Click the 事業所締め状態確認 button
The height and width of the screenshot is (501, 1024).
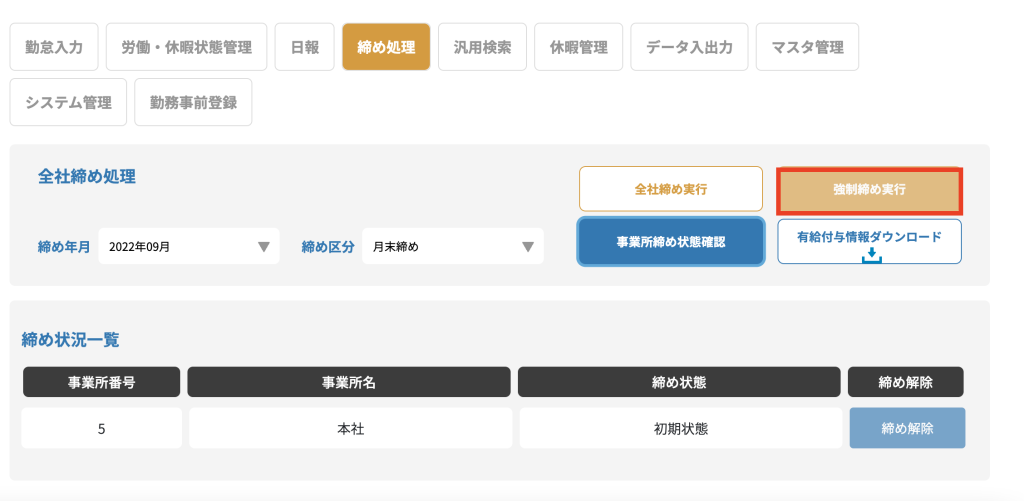pos(671,242)
